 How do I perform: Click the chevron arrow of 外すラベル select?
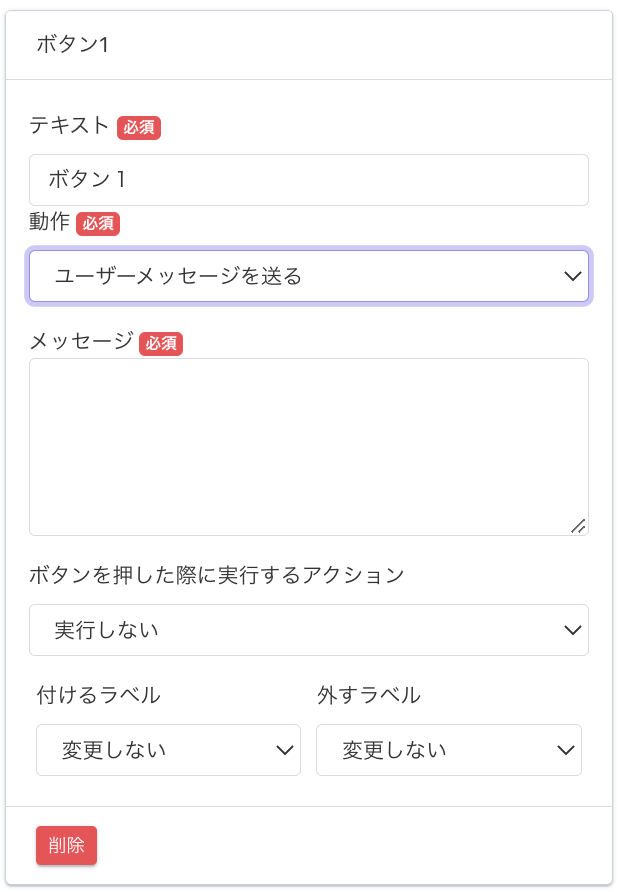tap(565, 750)
